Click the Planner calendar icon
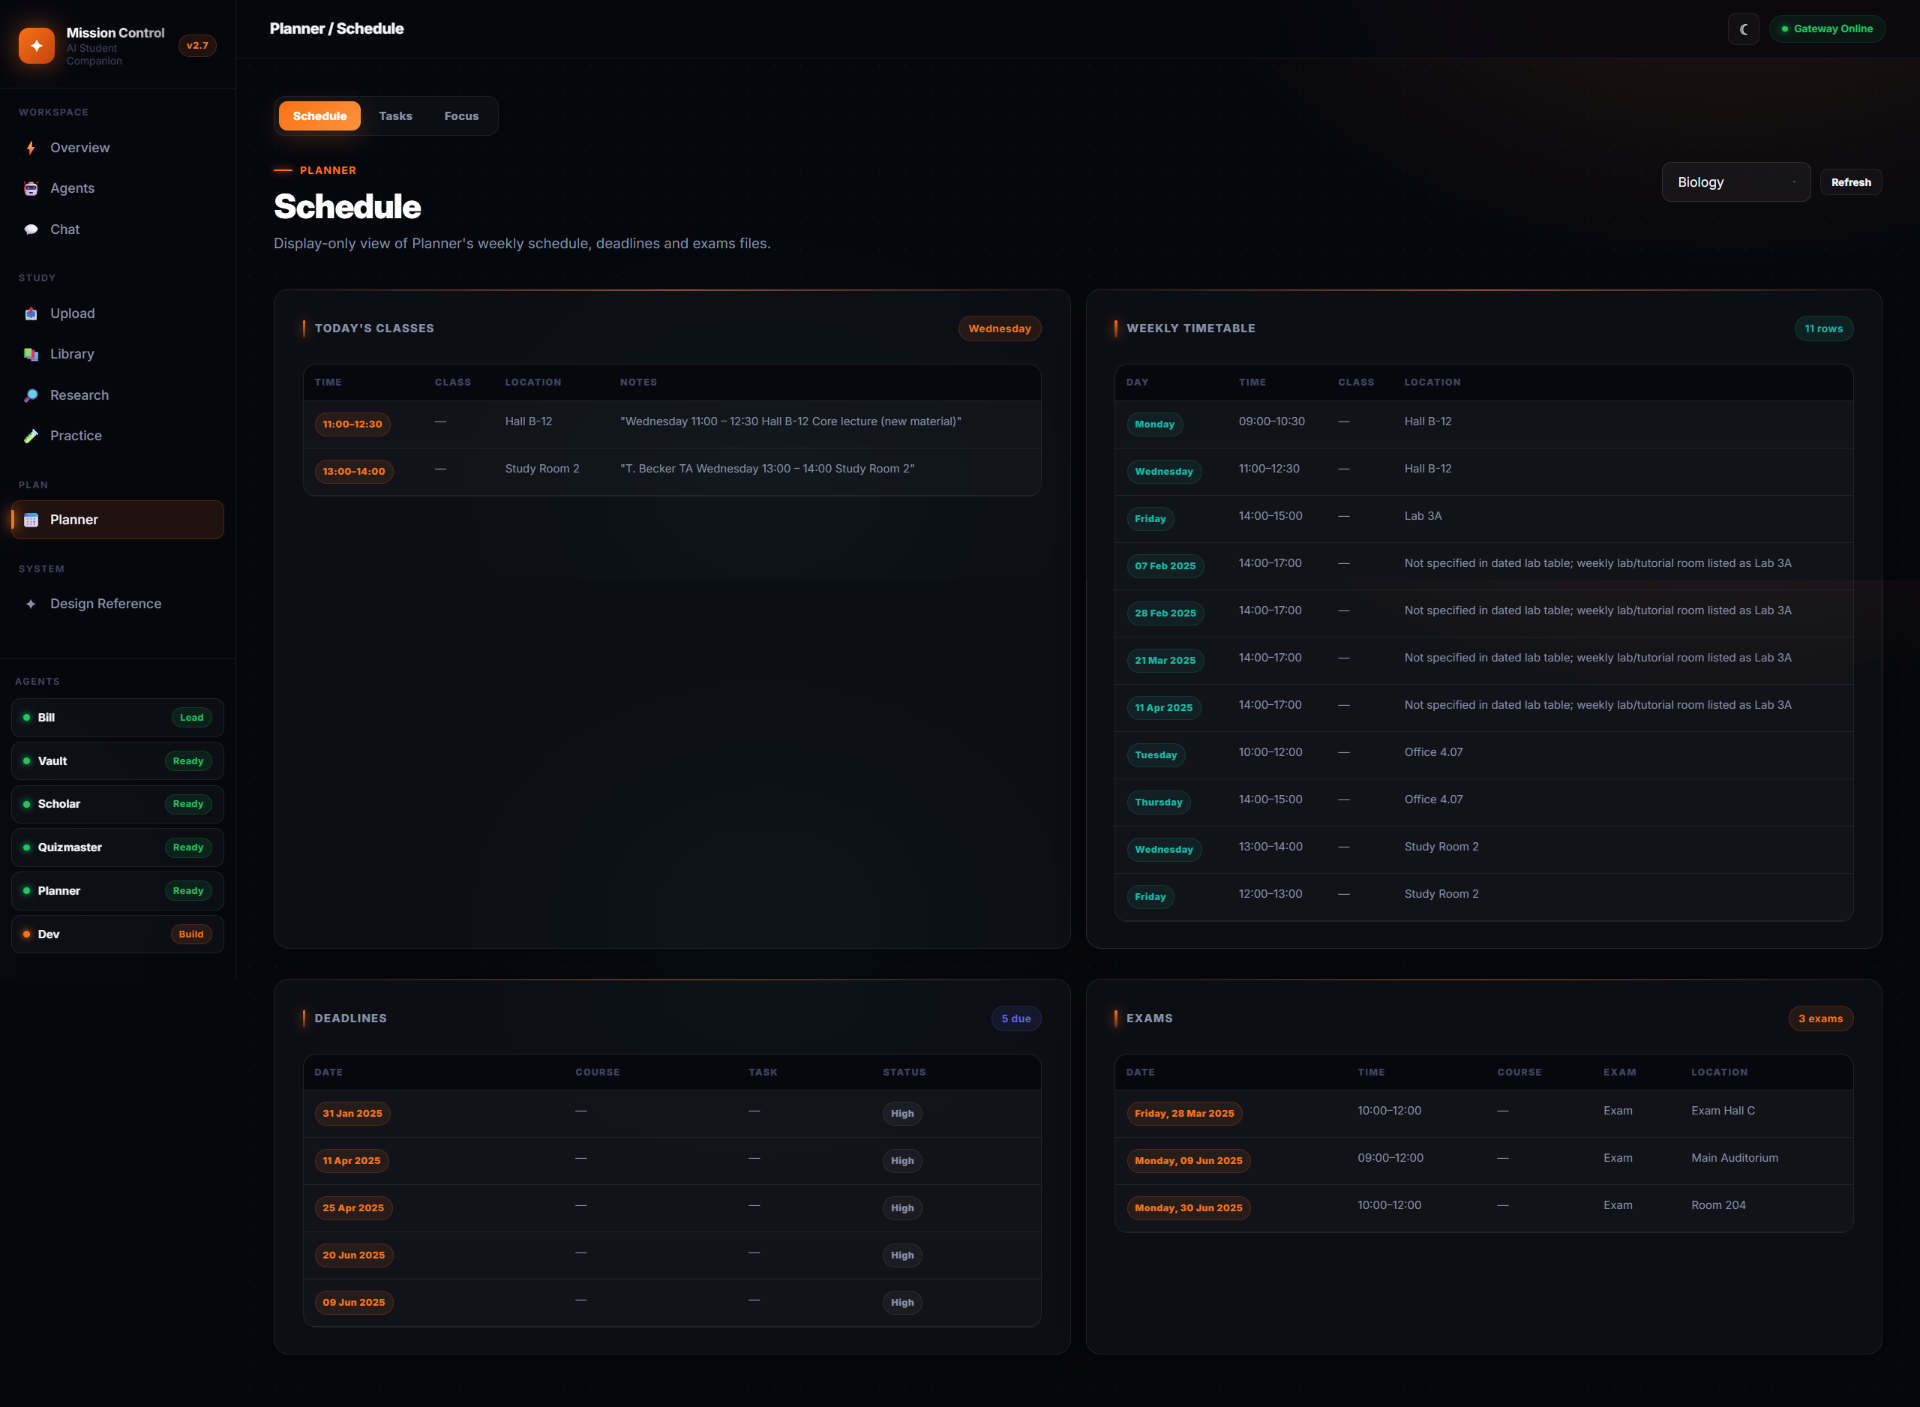The width and height of the screenshot is (1920, 1407). coord(31,520)
